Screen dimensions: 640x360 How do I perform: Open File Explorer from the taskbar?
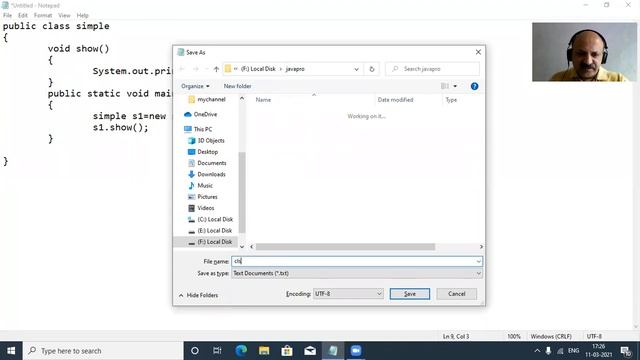[264, 351]
